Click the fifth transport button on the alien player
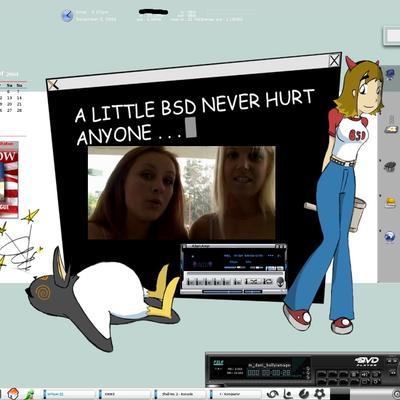The height and width of the screenshot is (400, 400). (x=227, y=282)
